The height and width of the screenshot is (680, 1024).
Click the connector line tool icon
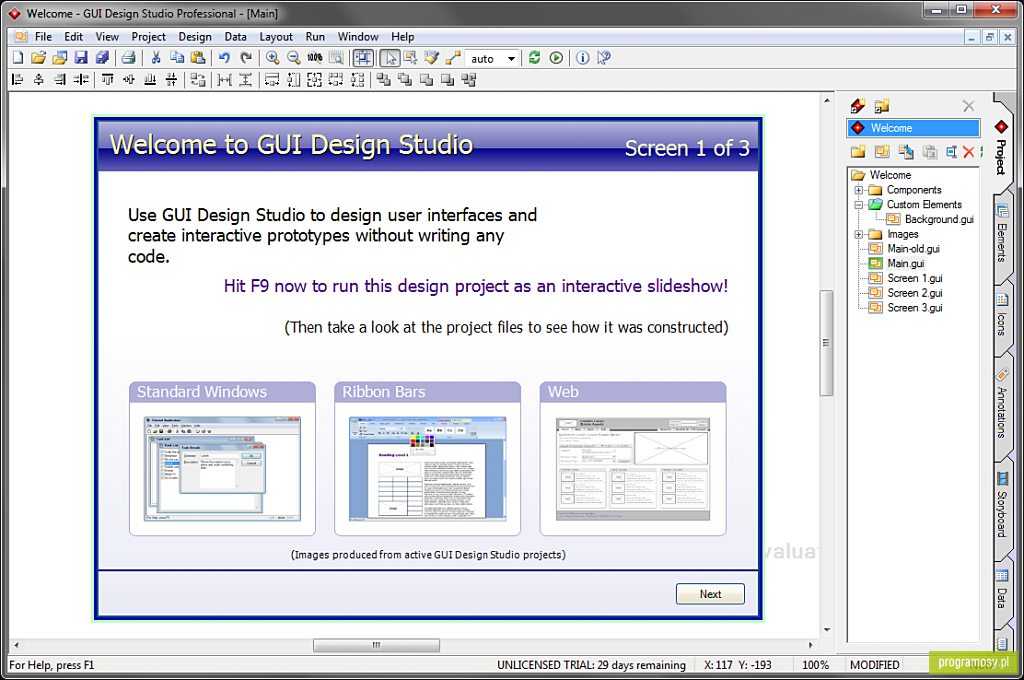point(453,58)
